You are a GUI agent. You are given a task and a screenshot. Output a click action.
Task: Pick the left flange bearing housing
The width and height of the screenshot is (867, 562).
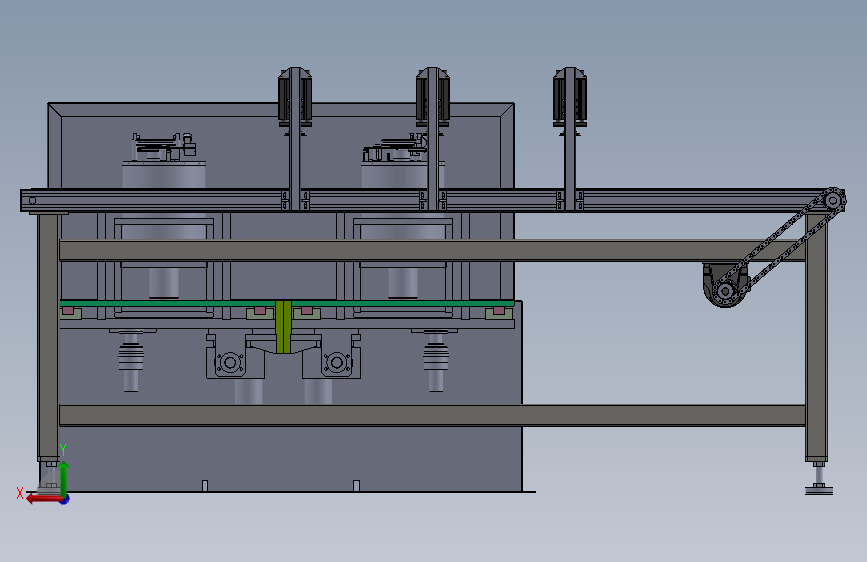click(x=229, y=363)
